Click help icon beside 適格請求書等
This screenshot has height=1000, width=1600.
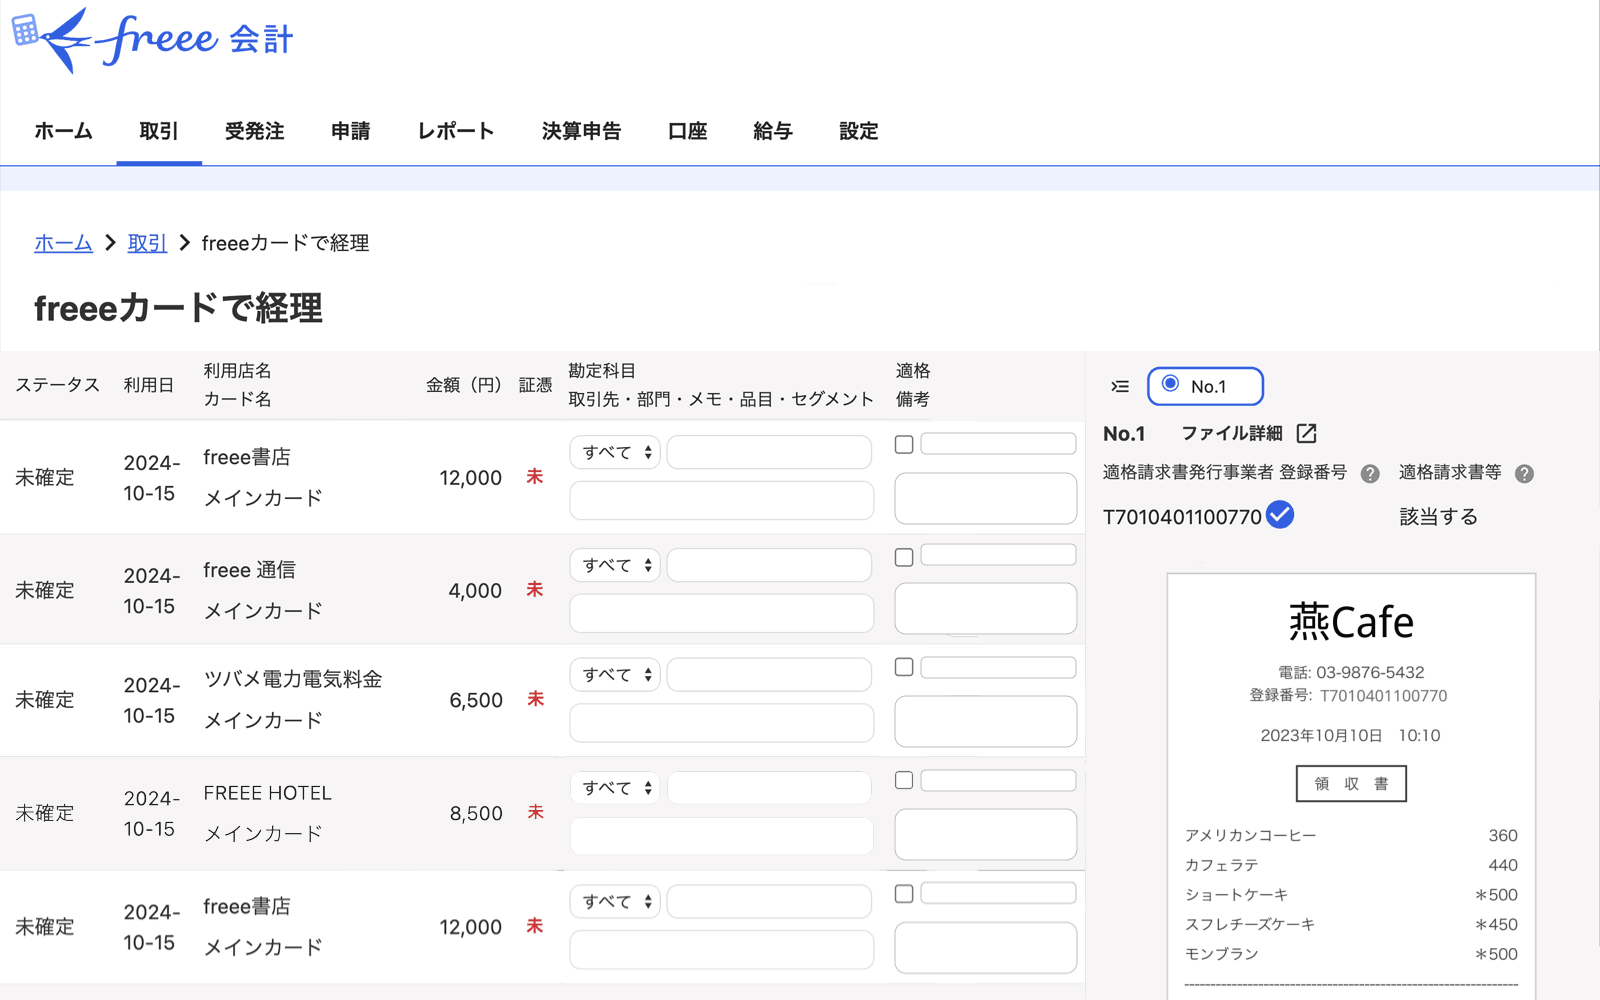click(x=1524, y=474)
